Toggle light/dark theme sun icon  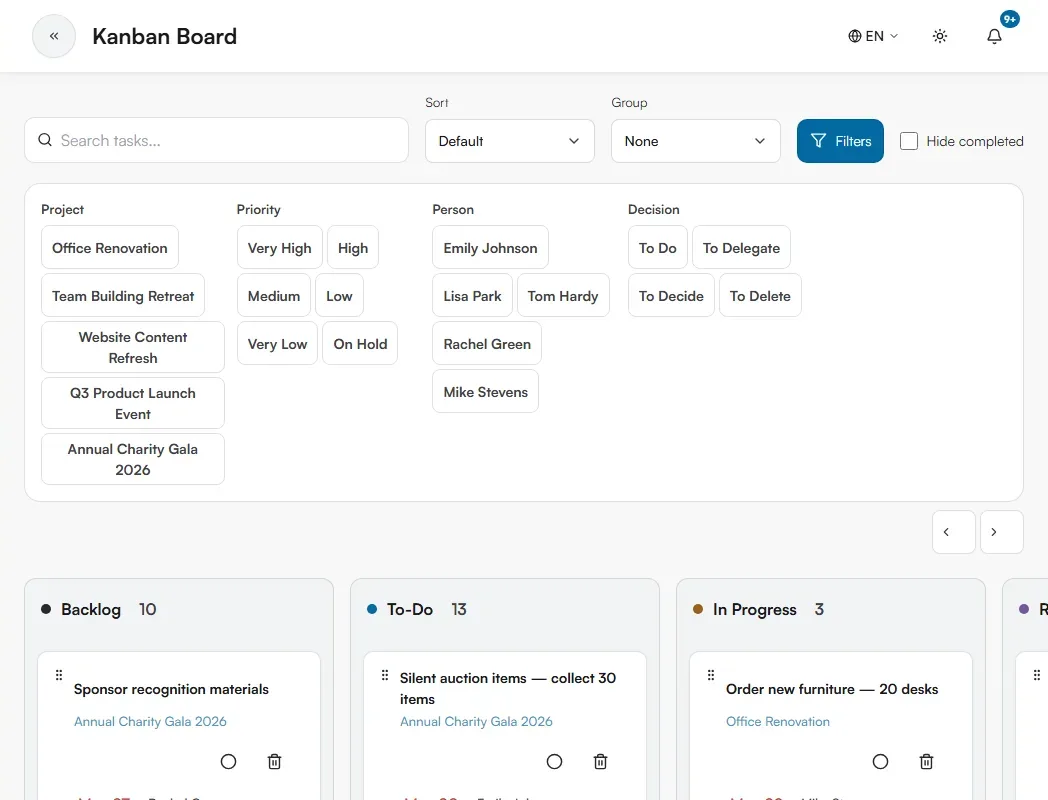[940, 36]
